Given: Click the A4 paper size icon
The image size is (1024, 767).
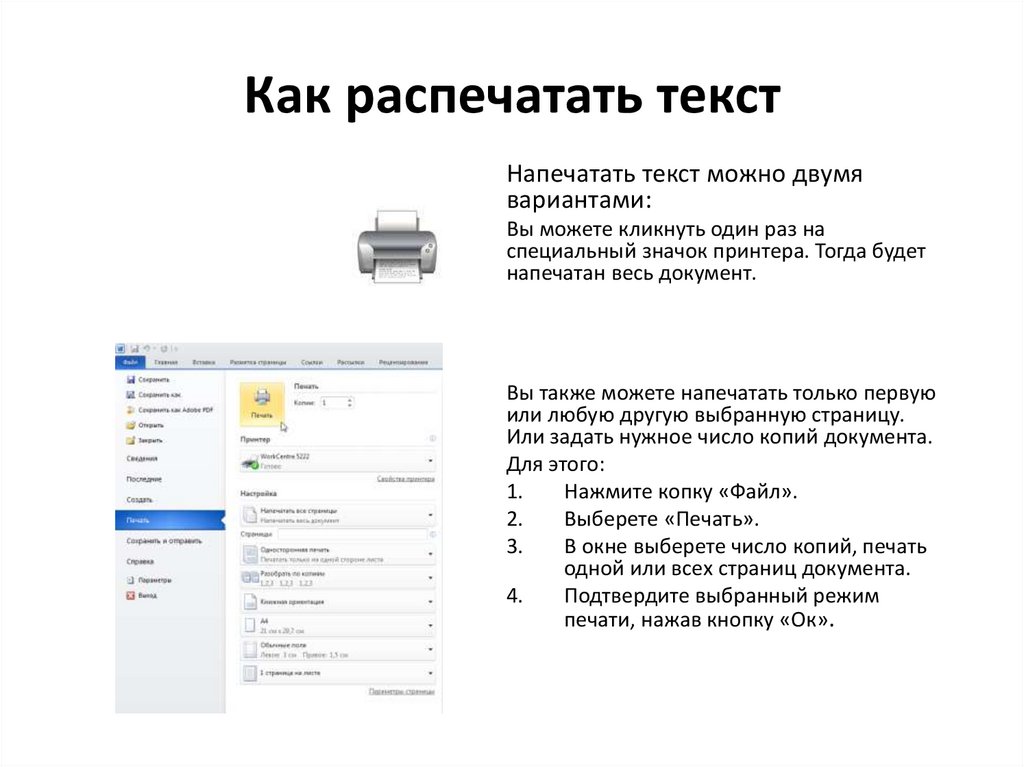Looking at the screenshot, I should pyautogui.click(x=250, y=625).
